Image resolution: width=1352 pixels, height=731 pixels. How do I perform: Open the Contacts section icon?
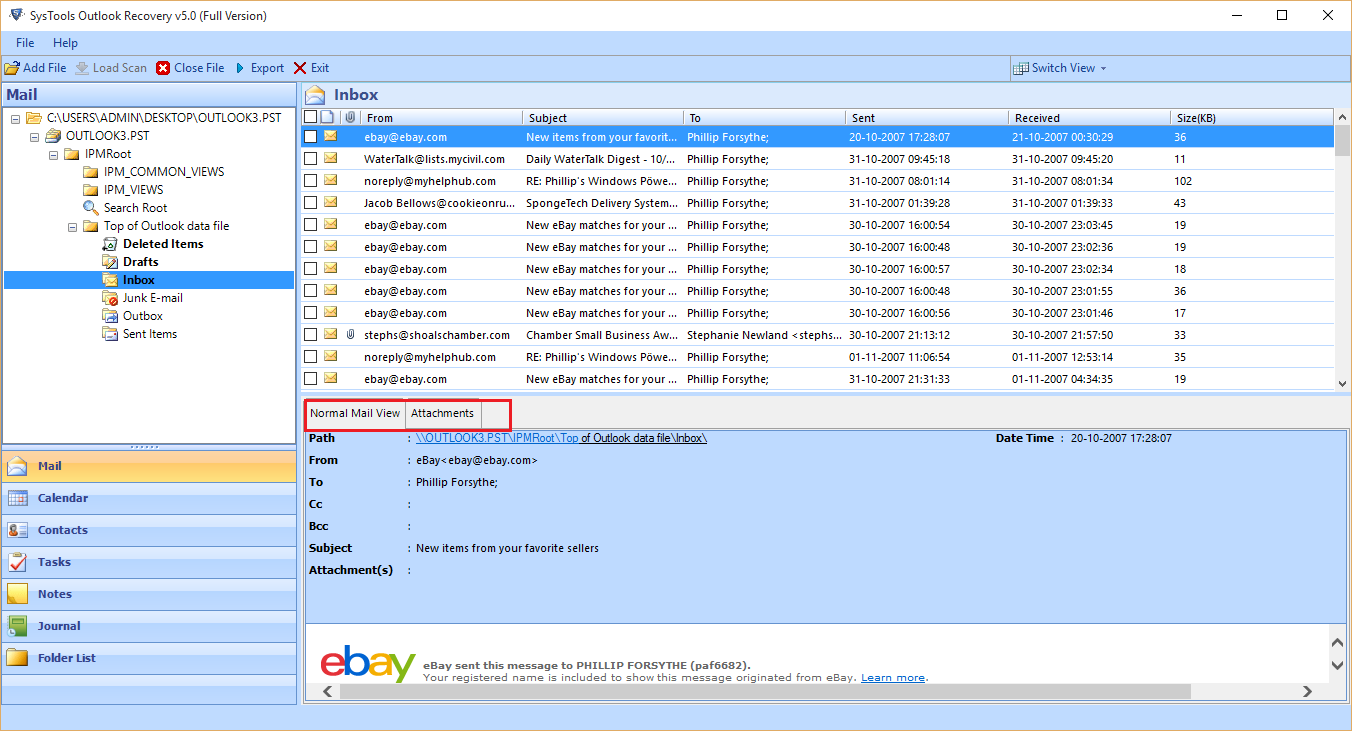[x=17, y=530]
